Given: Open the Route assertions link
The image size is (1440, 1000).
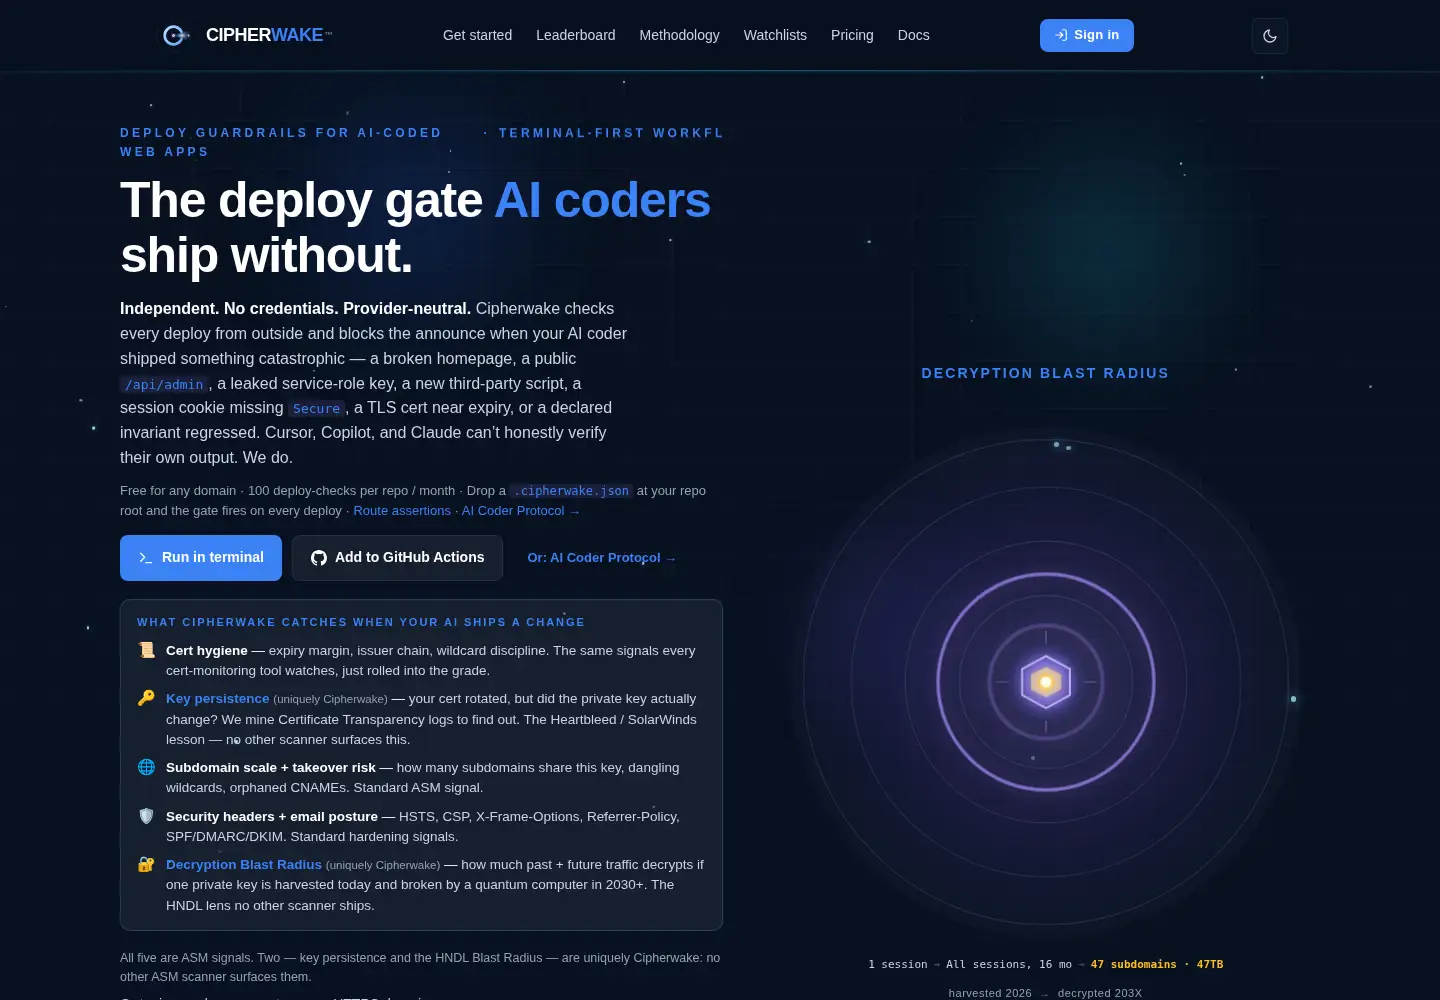Looking at the screenshot, I should pos(402,511).
